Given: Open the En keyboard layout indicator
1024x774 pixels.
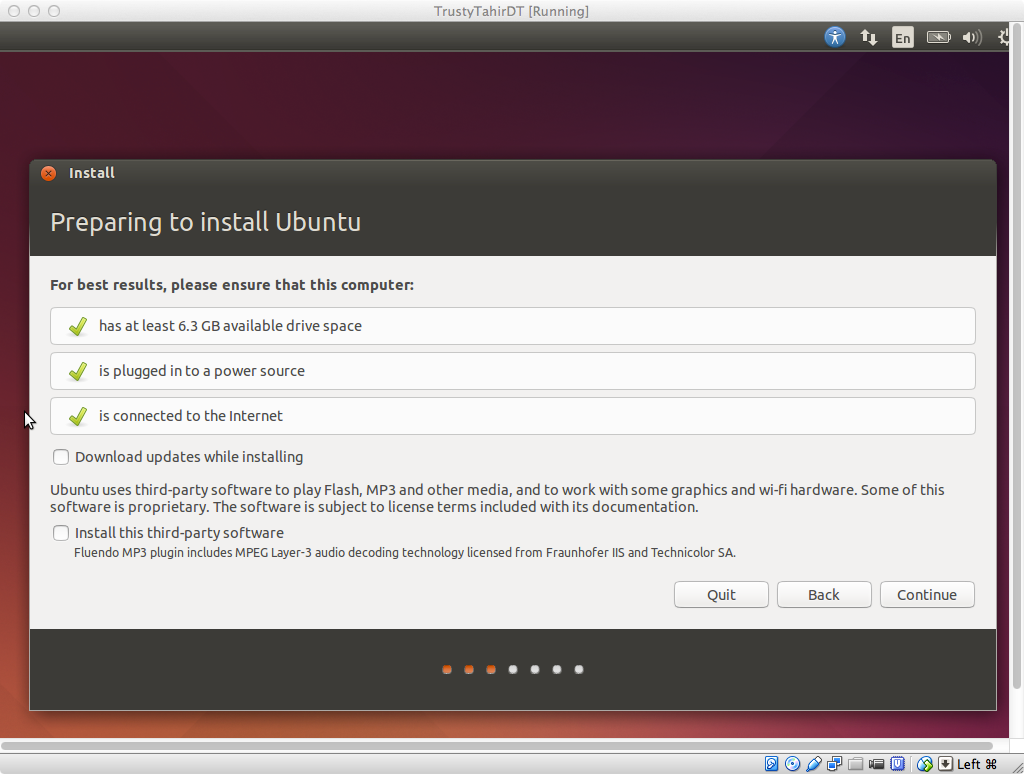Looking at the screenshot, I should 903,38.
